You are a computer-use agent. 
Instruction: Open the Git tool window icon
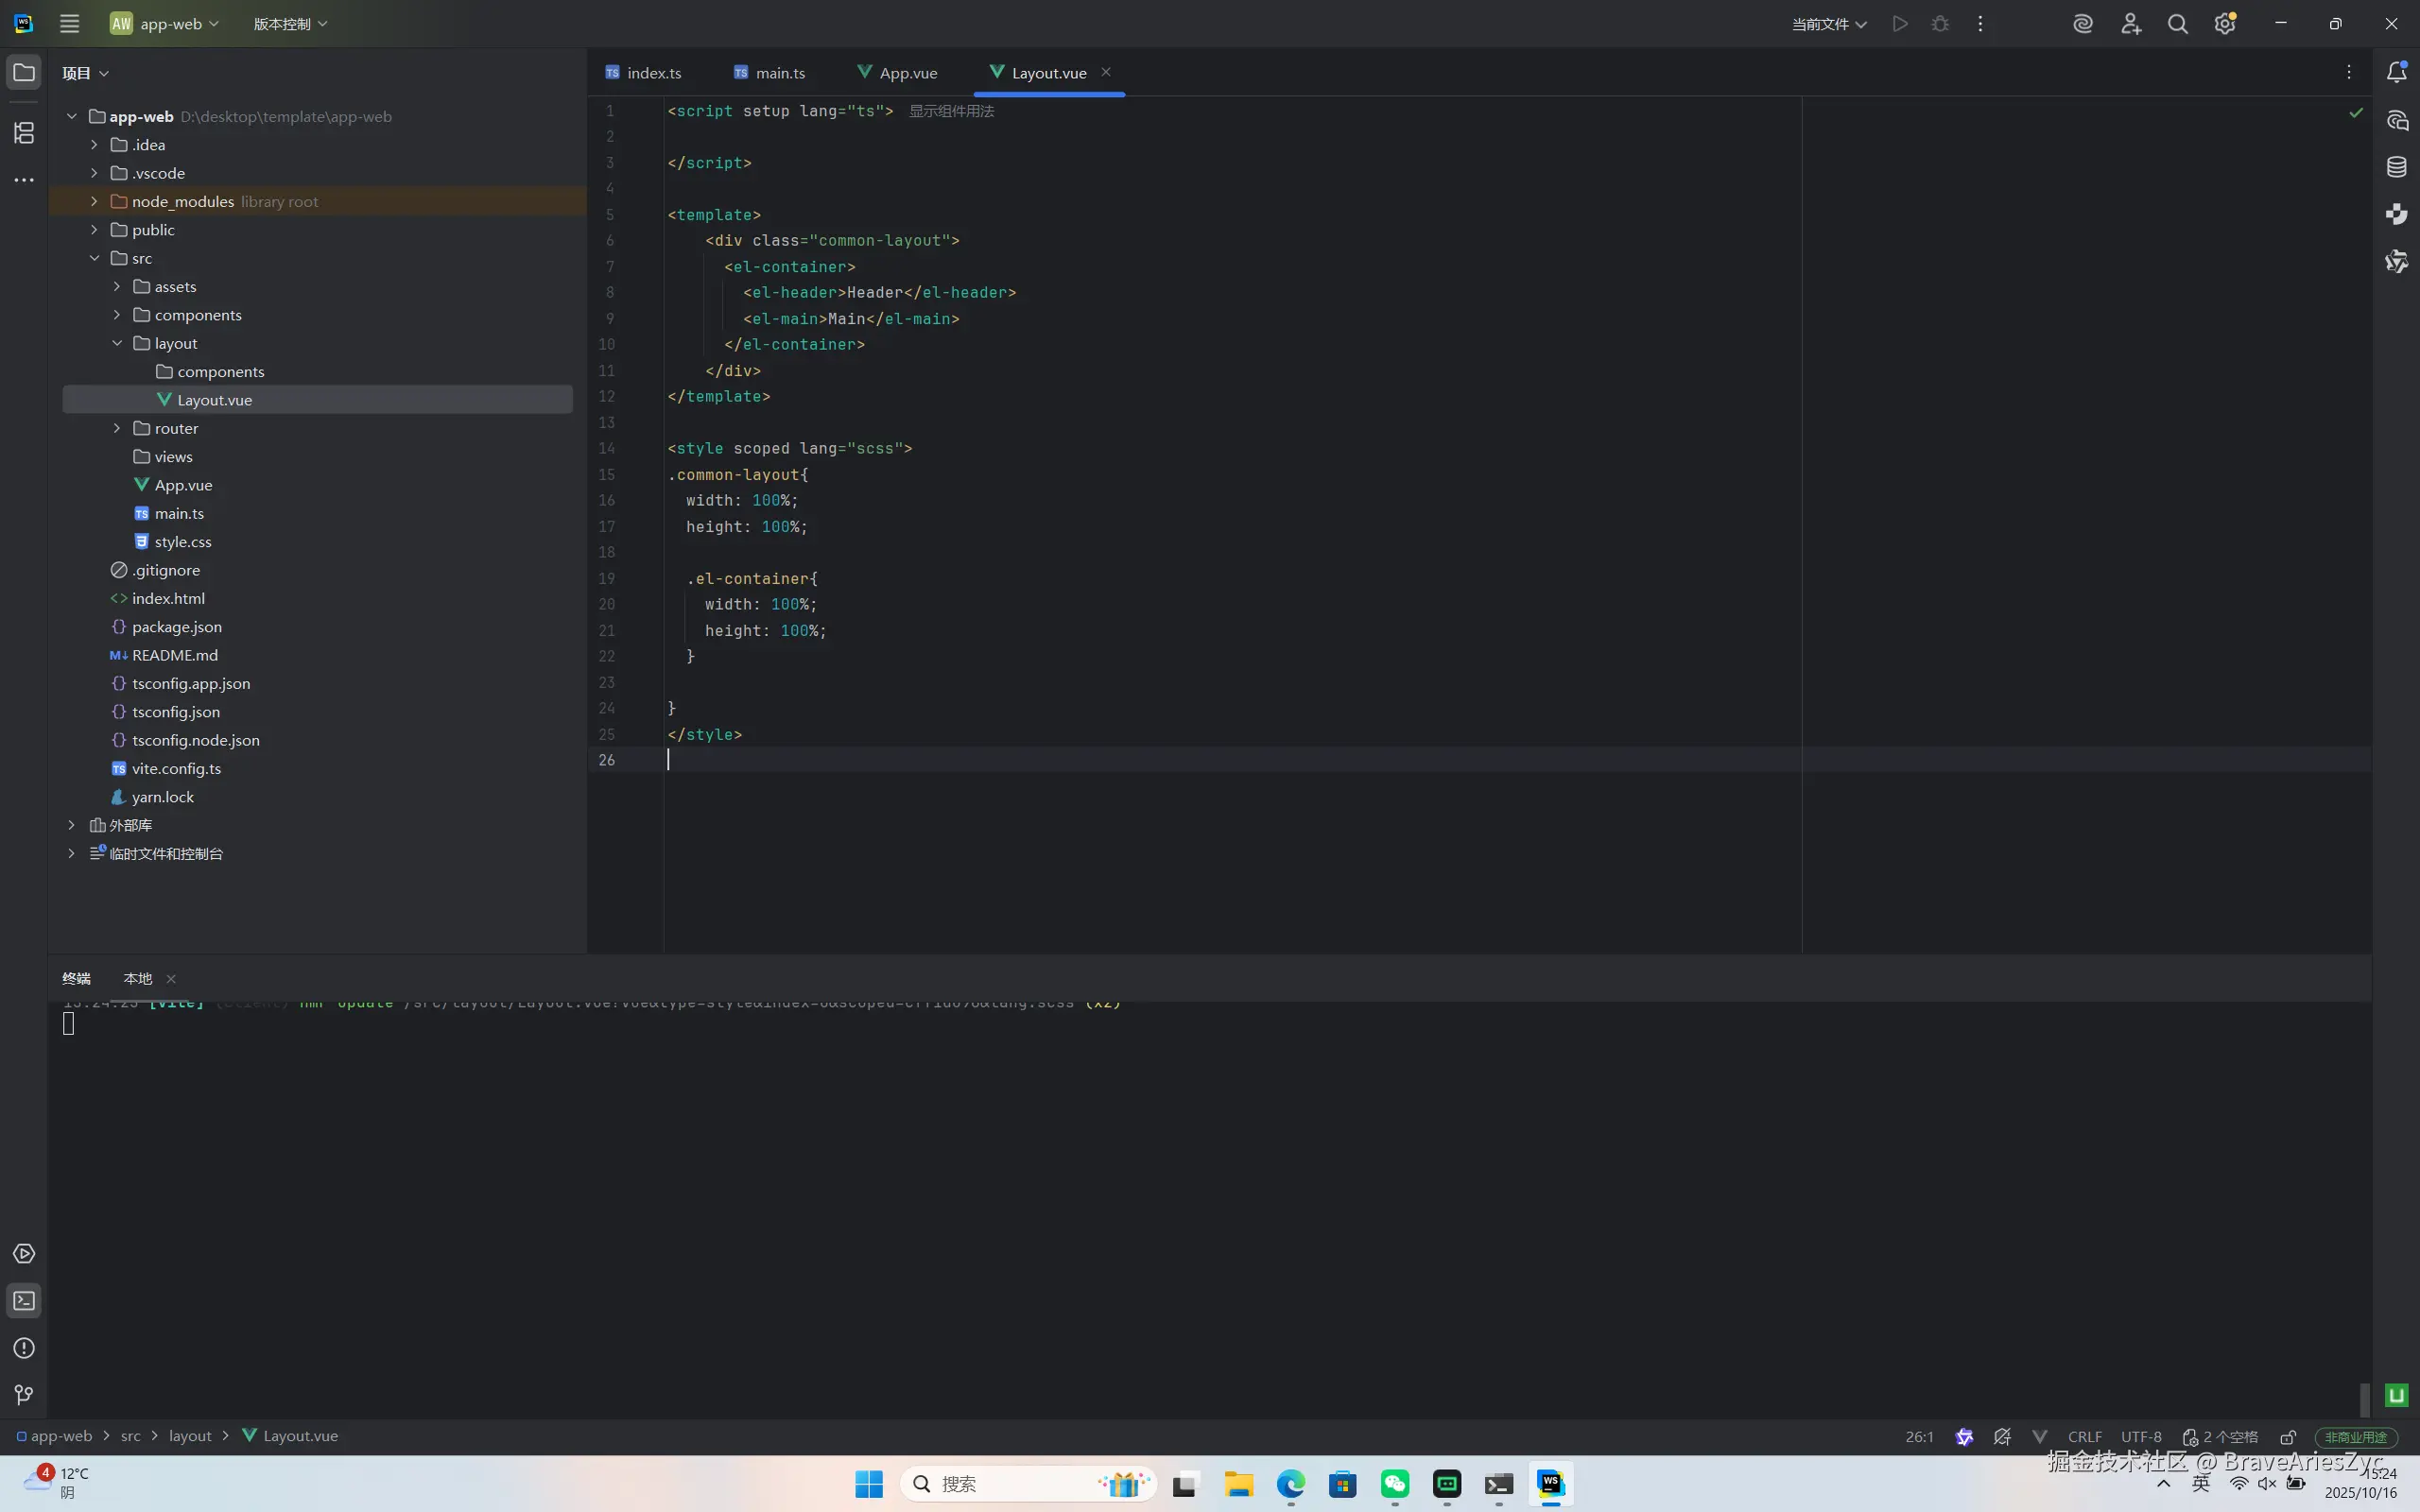(24, 1395)
